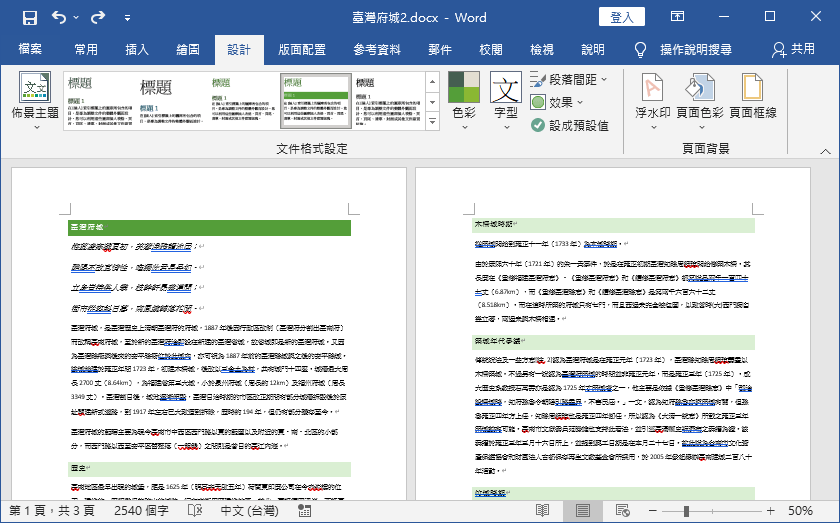The image size is (840, 523).
Task: Click the 共用 share button
Action: (x=793, y=49)
